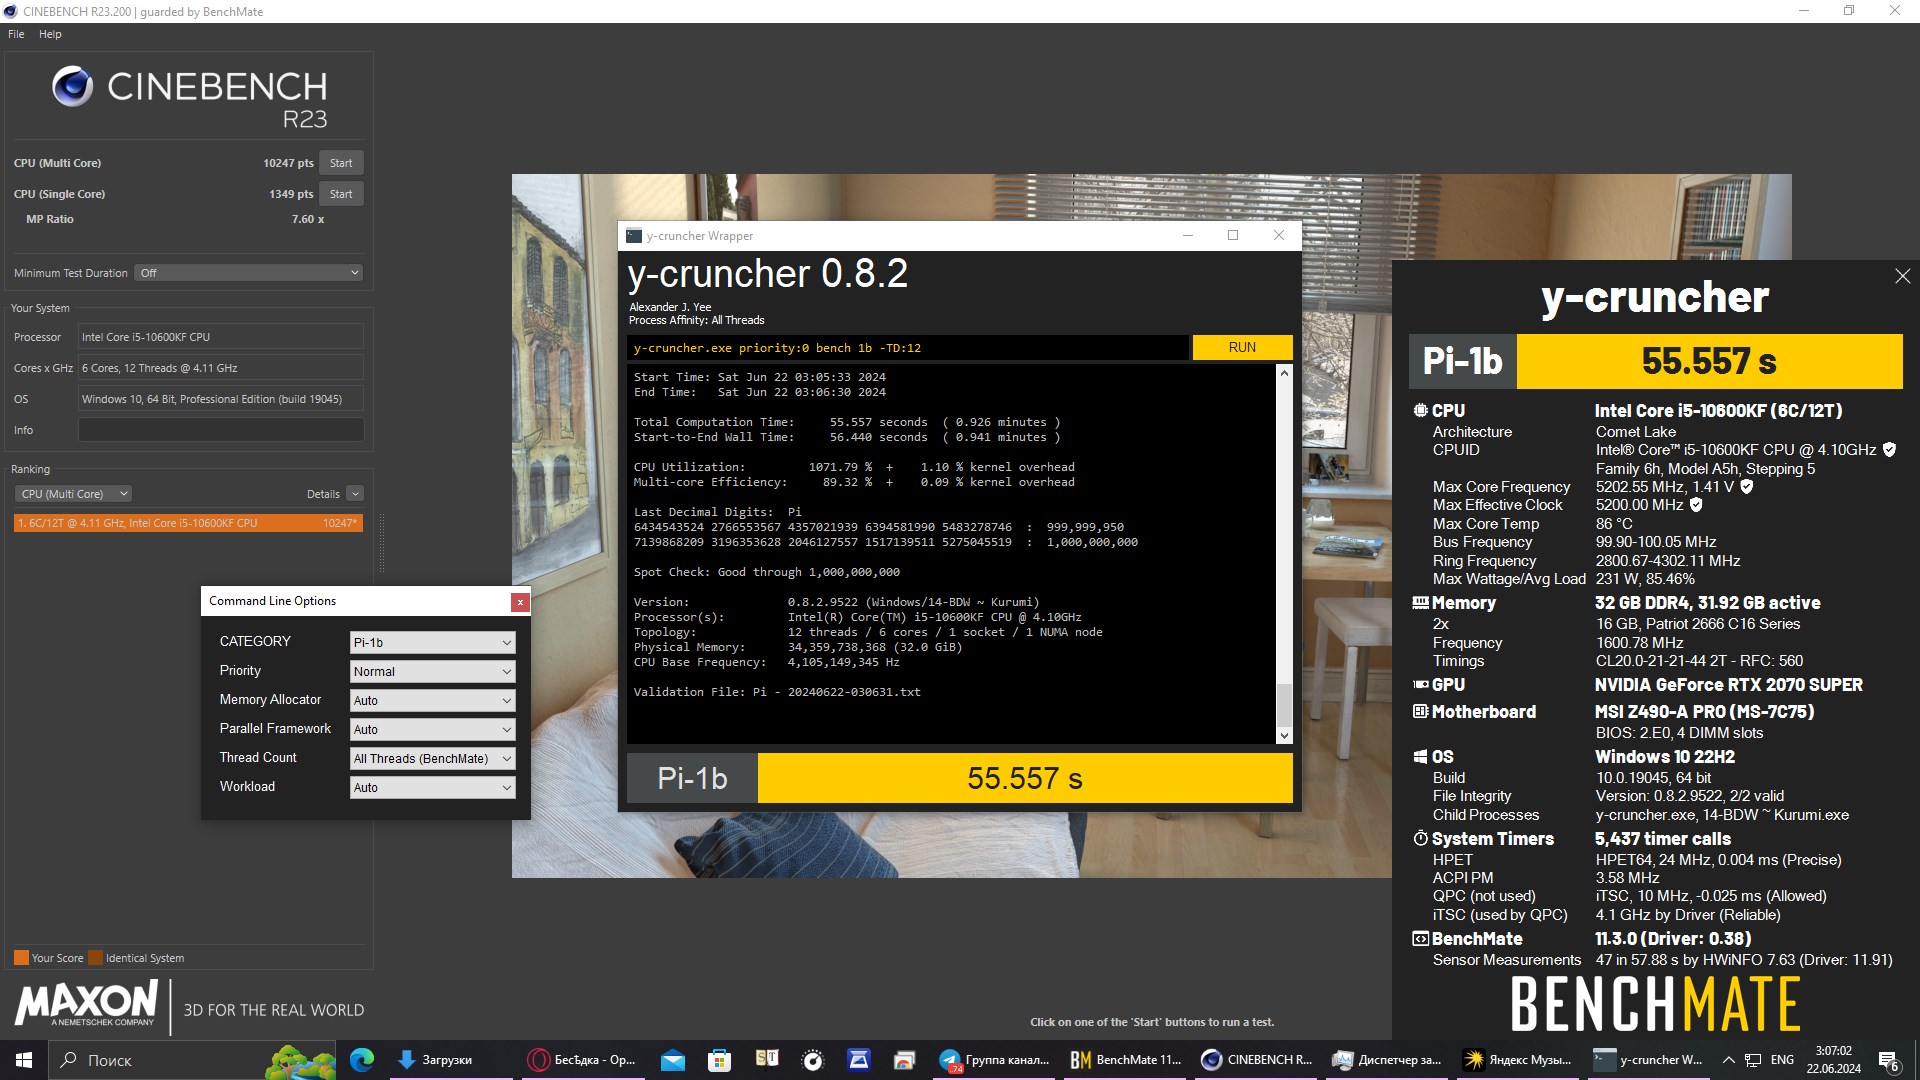
Task: Switch to Telegram Группа канал taskbar item
Action: point(995,1060)
